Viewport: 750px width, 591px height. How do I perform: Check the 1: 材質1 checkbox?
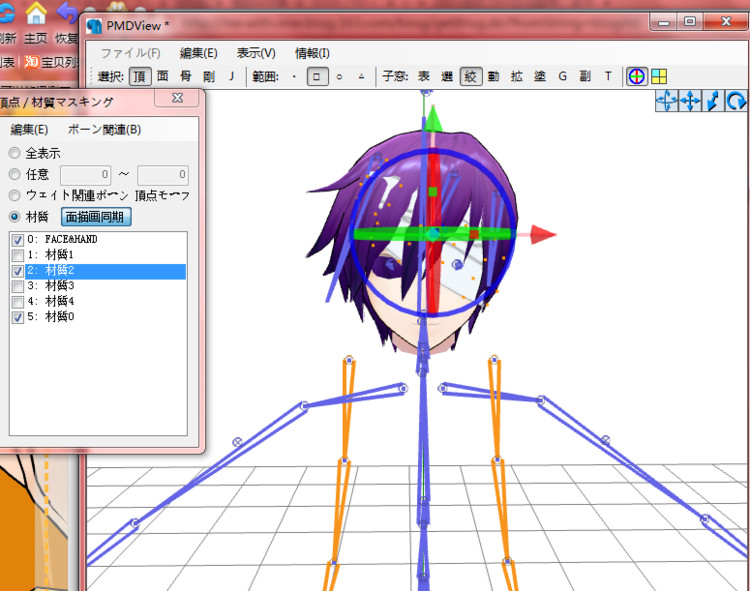tap(18, 255)
